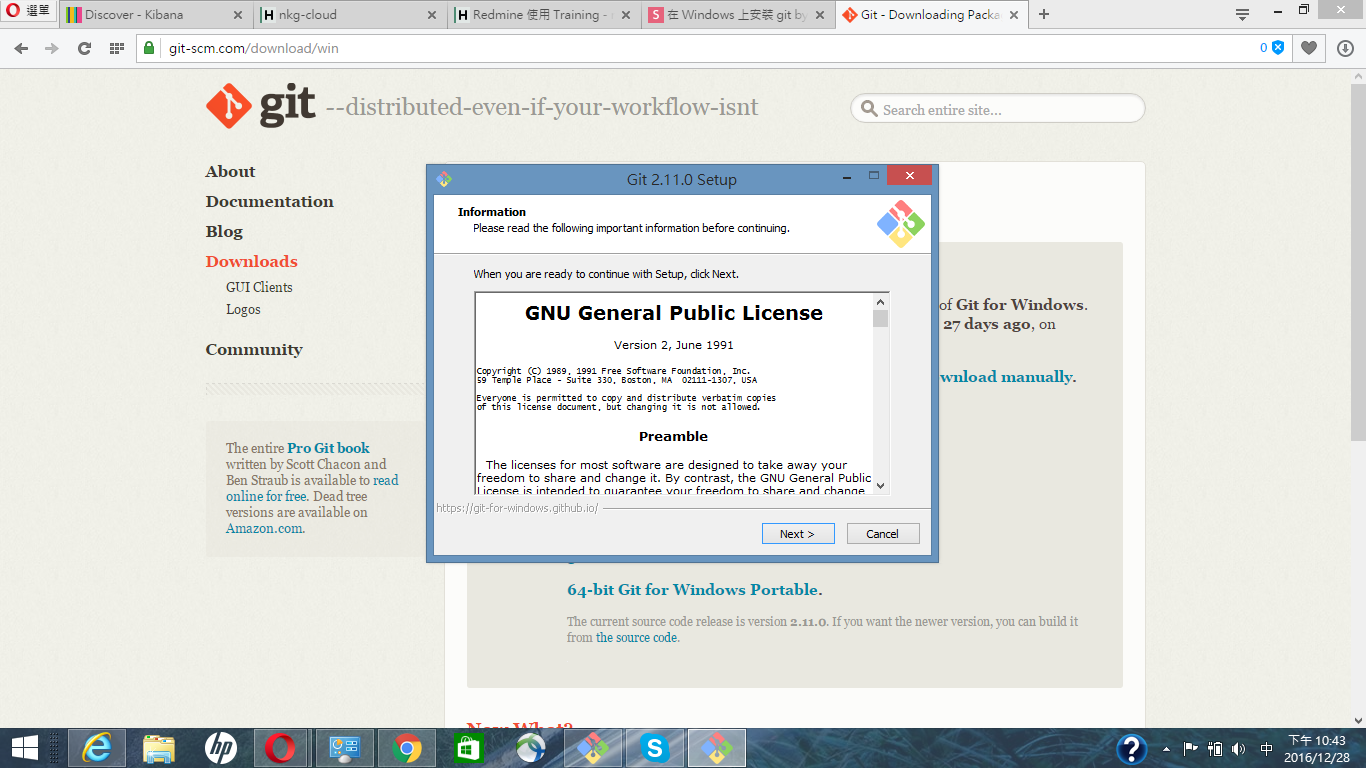Open the About page link
The height and width of the screenshot is (768, 1366).
pyautogui.click(x=230, y=171)
